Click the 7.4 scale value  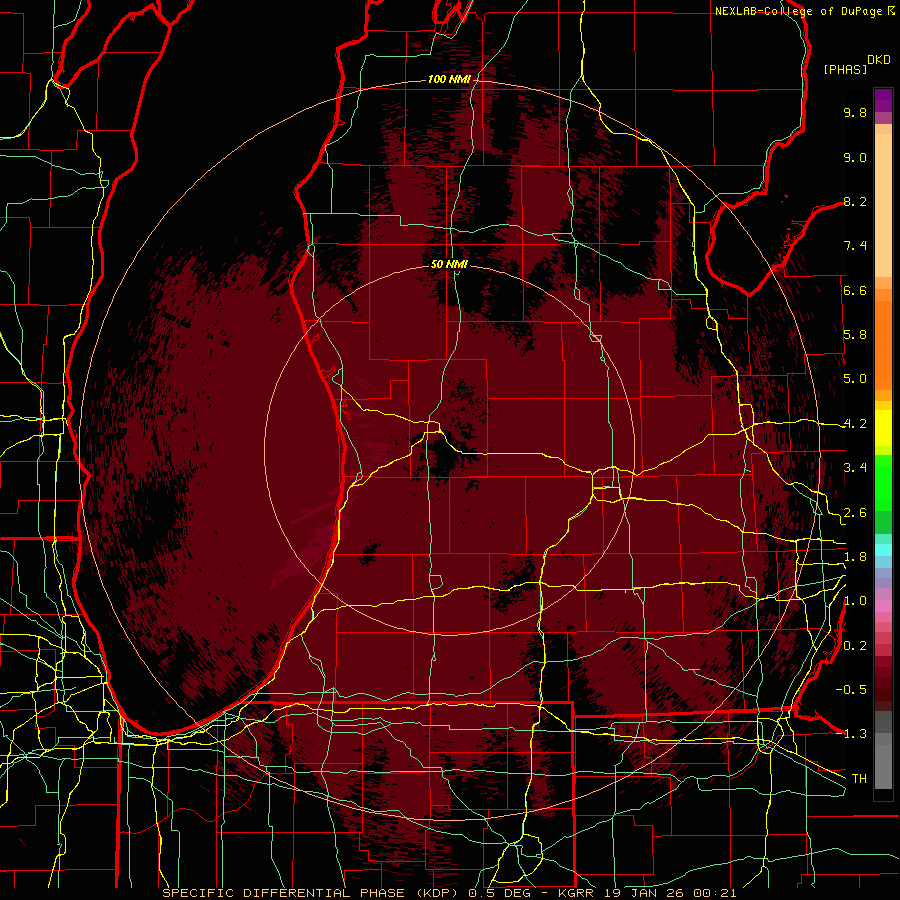(x=855, y=246)
